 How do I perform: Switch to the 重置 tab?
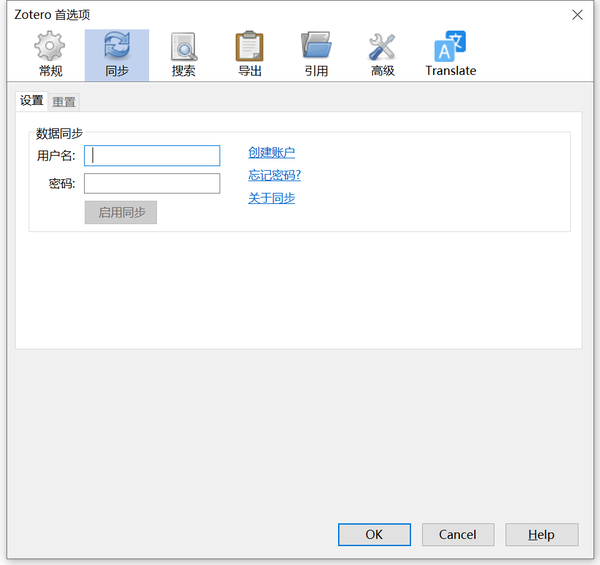[64, 102]
